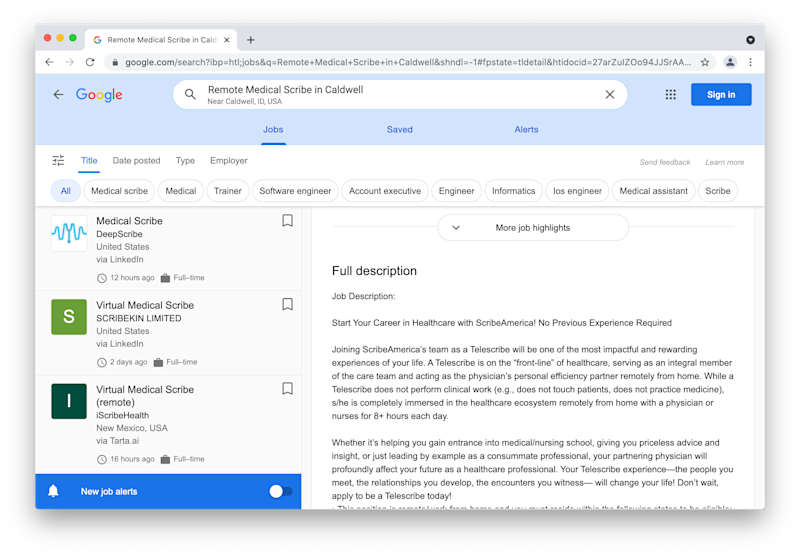
Task: Click the dark green I iScribeHealth logo
Action: [69, 401]
